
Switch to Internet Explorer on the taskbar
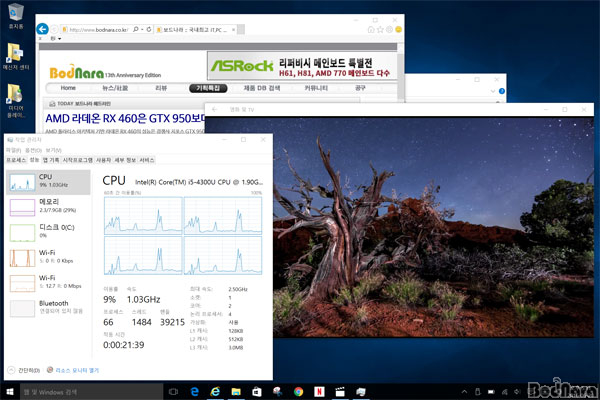[x=215, y=392]
